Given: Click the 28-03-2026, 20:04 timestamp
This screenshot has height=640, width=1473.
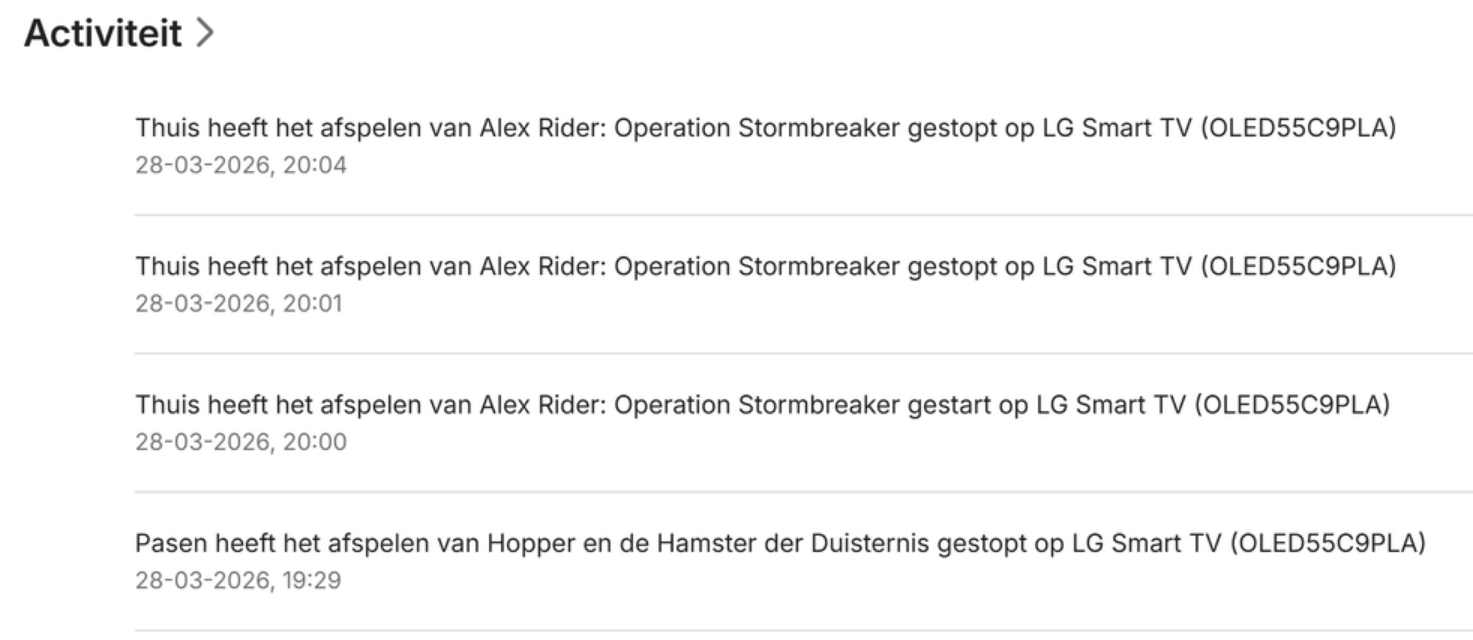Looking at the screenshot, I should (241, 165).
